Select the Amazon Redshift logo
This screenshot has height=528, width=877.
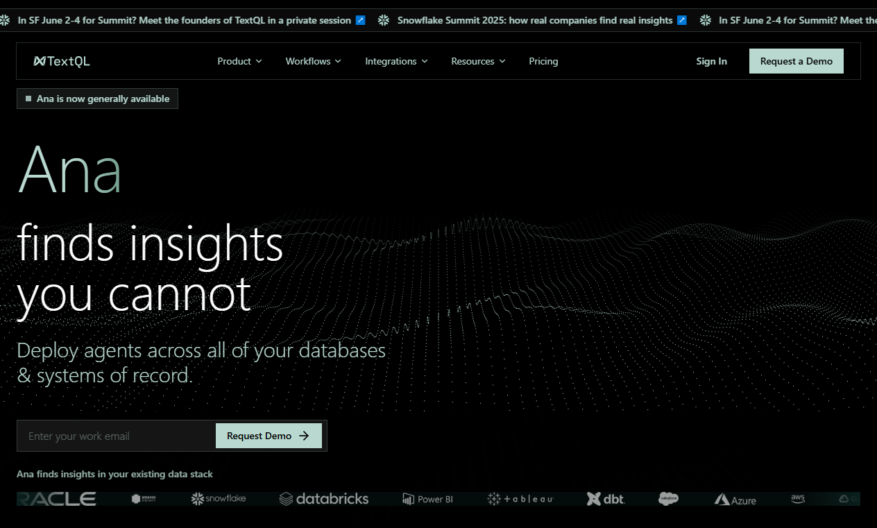point(144,498)
